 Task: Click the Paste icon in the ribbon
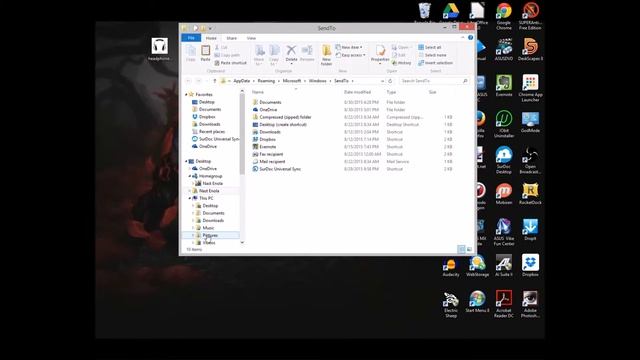coord(205,53)
